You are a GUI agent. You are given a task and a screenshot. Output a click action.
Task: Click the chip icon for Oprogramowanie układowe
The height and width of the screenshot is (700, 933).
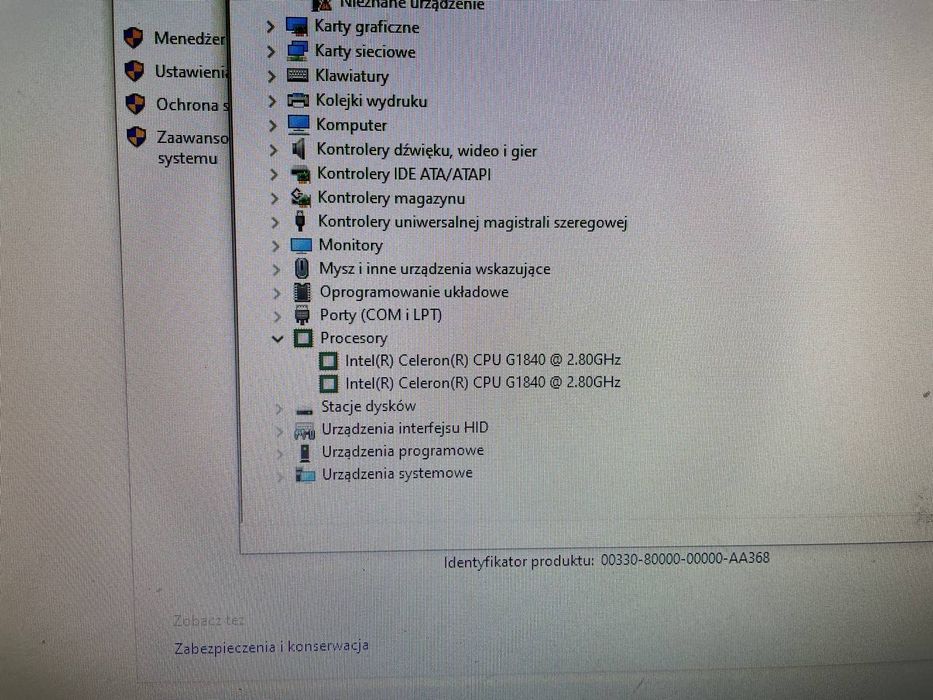point(302,292)
